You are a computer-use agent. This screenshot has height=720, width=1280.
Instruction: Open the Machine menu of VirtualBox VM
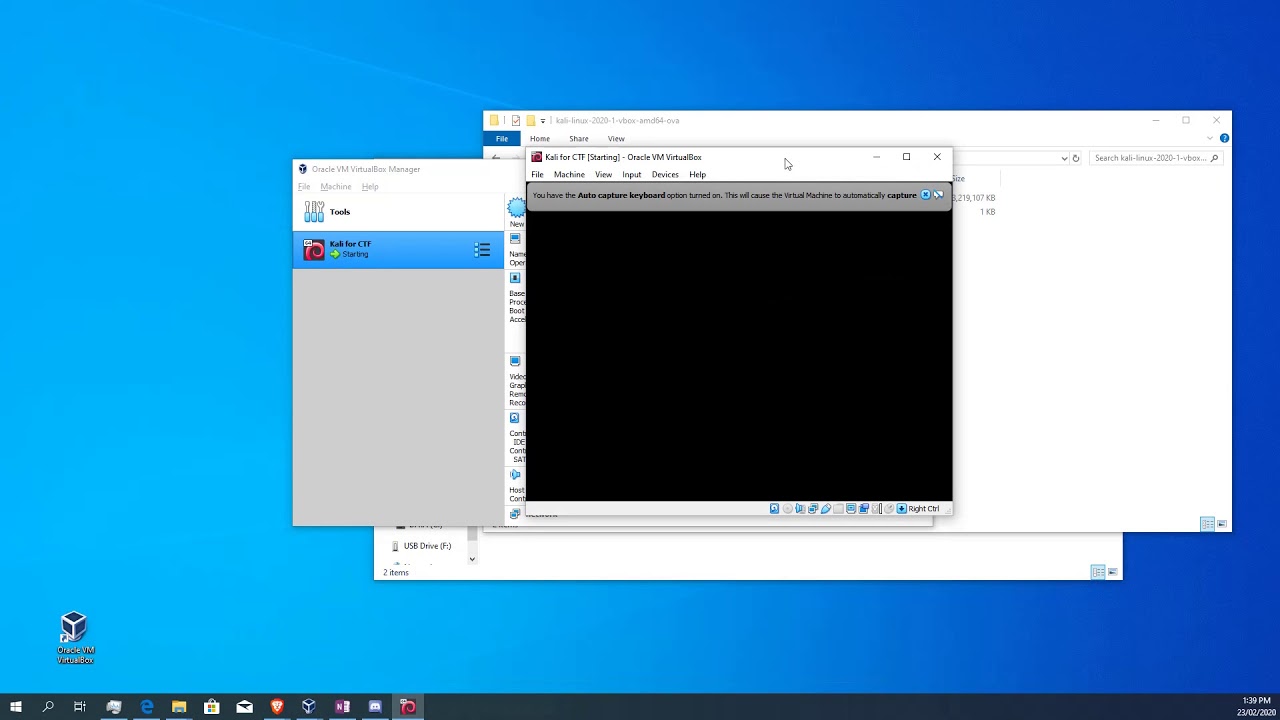[569, 174]
